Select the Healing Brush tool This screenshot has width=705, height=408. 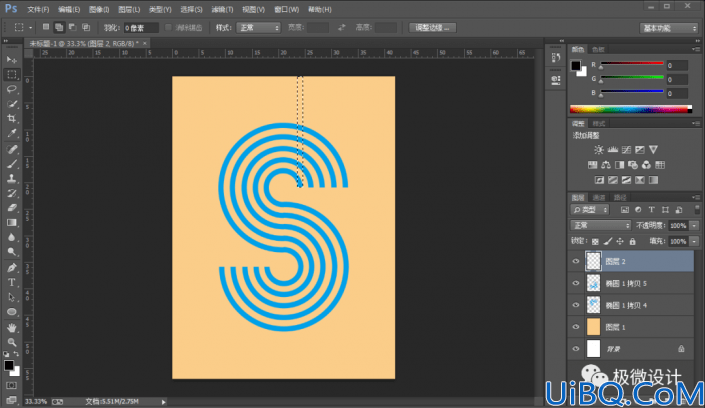pos(12,149)
